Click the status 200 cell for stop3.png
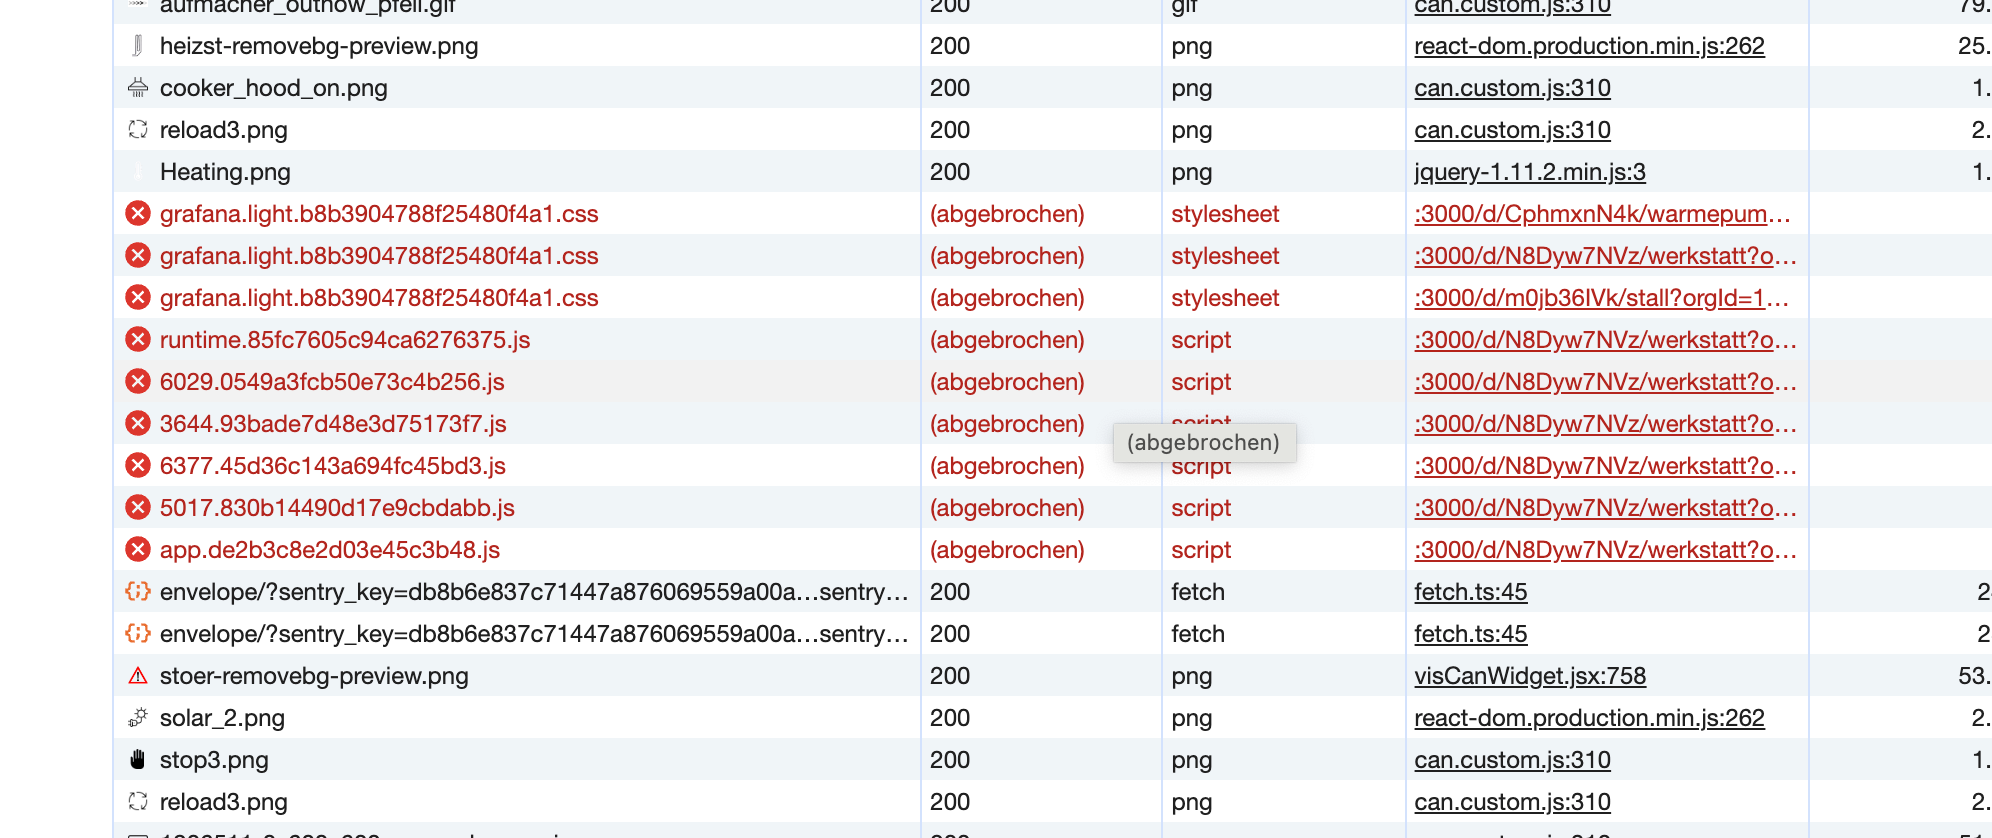This screenshot has width=1992, height=838. pos(950,760)
